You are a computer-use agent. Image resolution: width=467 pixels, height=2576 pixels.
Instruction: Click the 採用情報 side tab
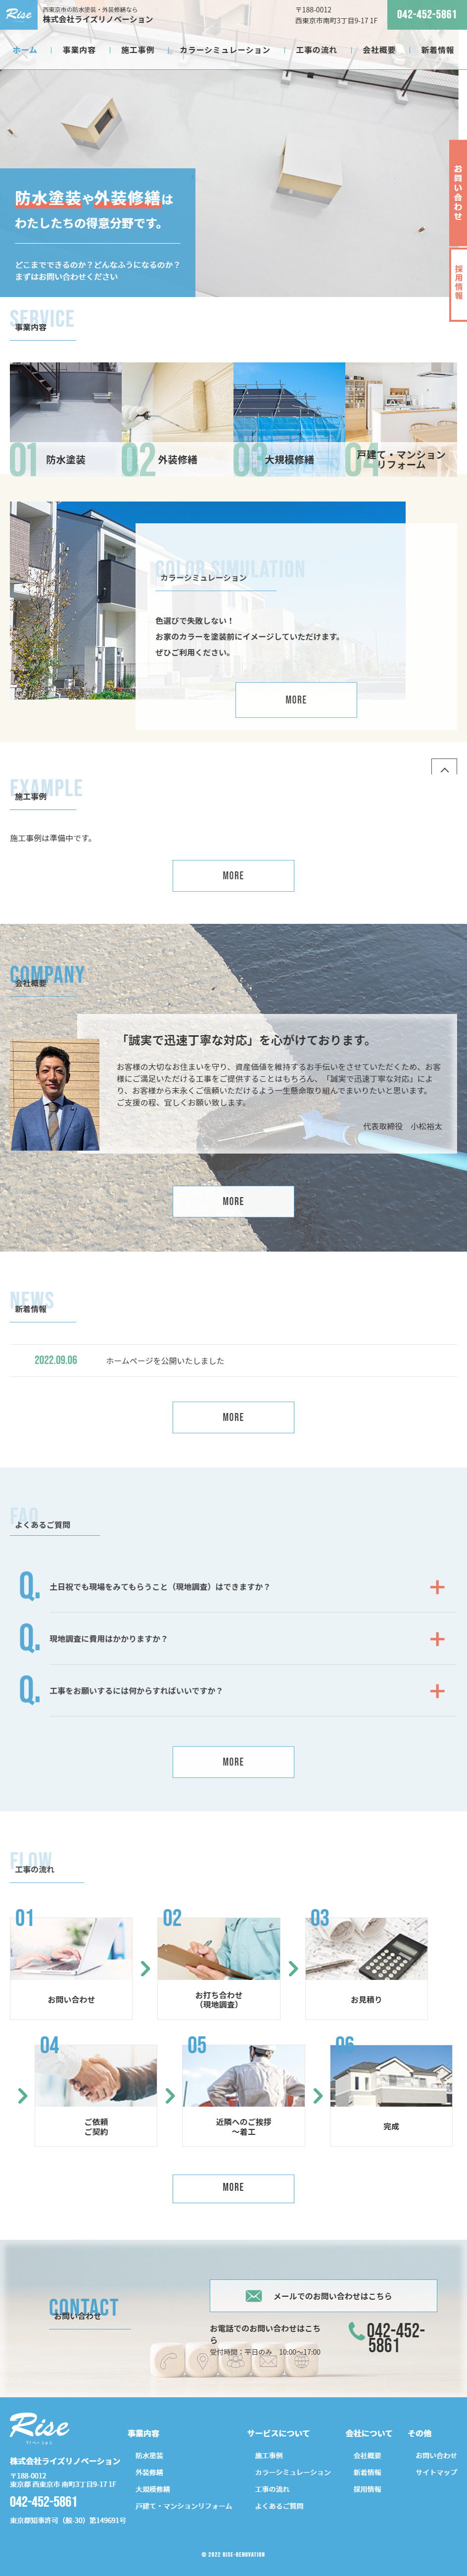coord(458,284)
